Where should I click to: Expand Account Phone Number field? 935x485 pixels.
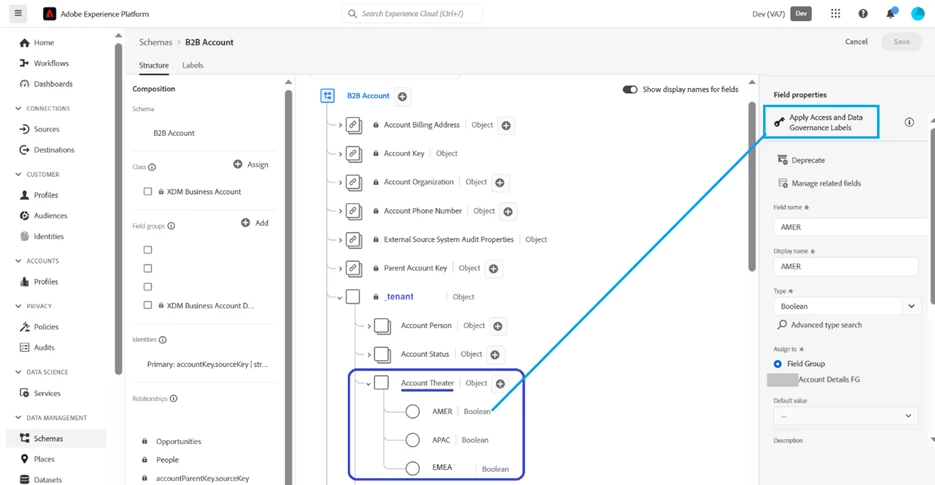[340, 211]
